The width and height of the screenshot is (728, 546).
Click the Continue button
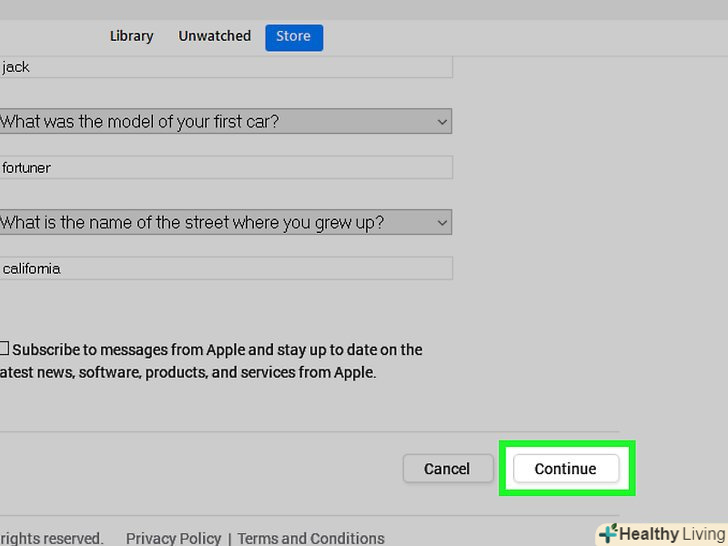tap(565, 468)
